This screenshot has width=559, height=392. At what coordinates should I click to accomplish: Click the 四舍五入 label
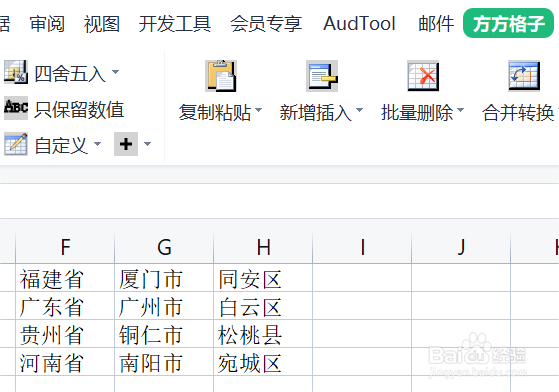pos(70,74)
